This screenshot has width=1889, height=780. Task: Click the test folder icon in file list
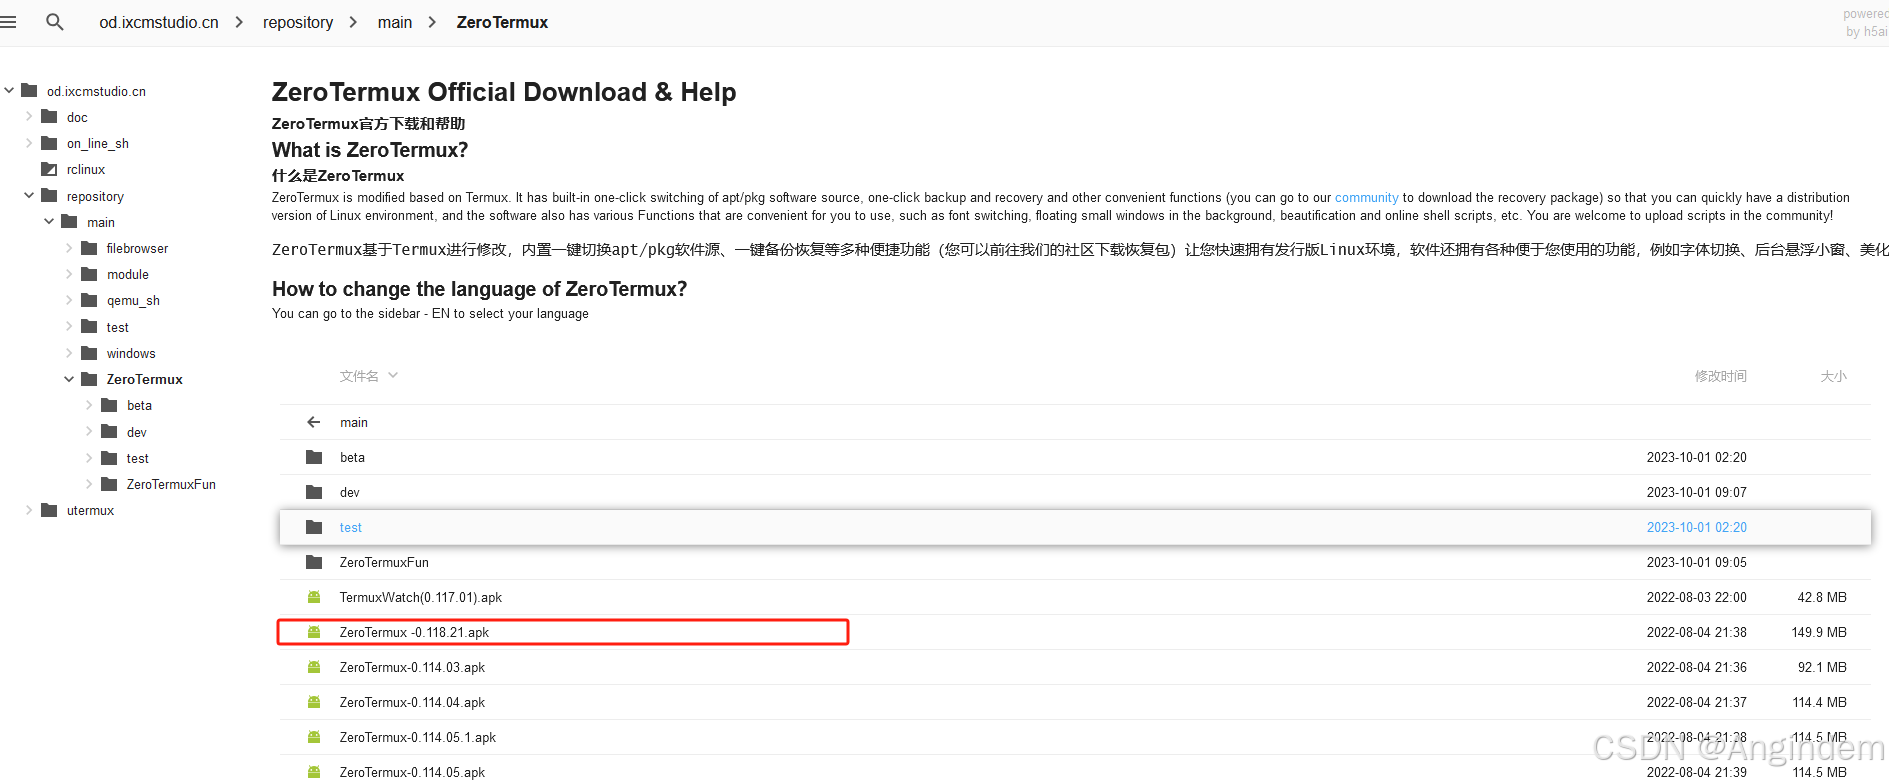[314, 527]
